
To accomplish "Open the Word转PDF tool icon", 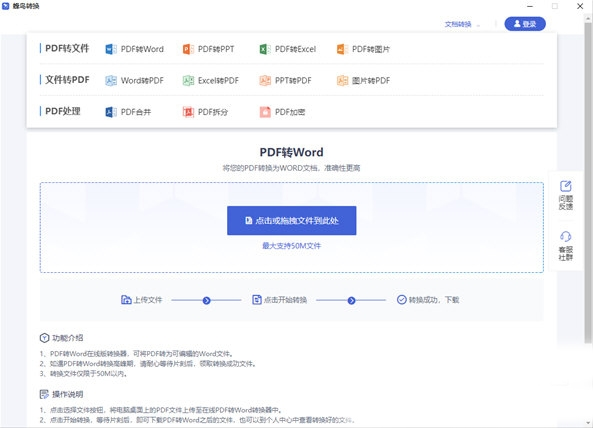I will point(111,81).
